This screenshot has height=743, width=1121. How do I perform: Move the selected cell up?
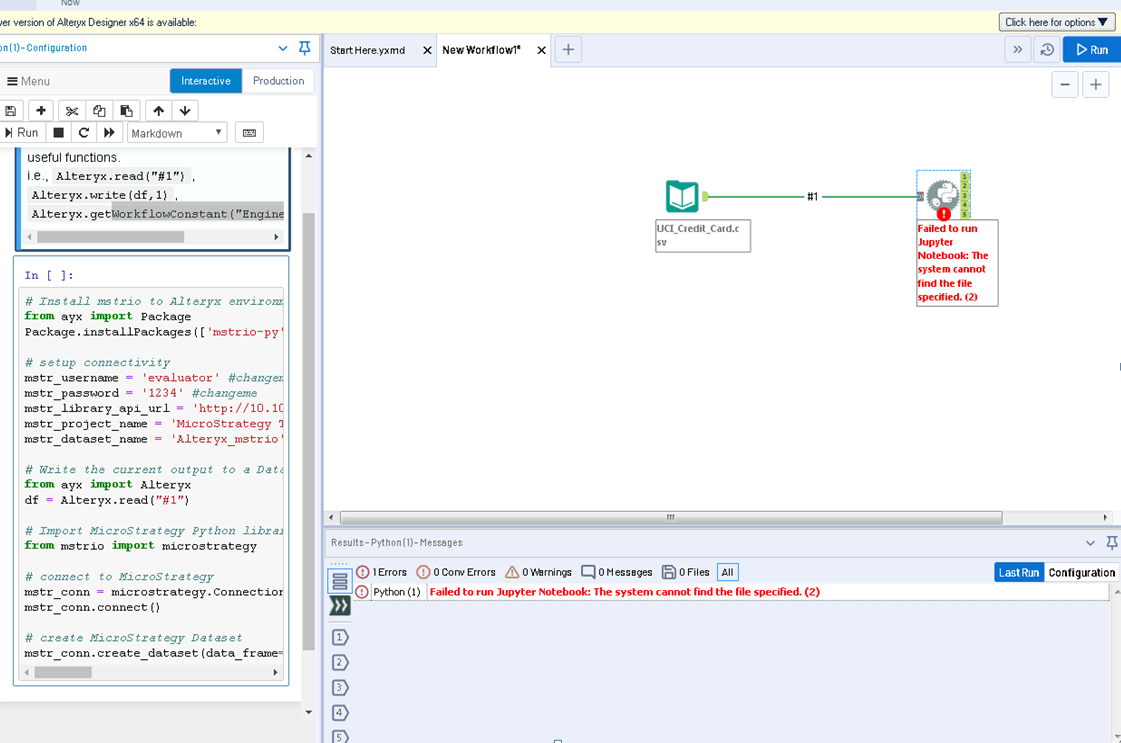157,110
